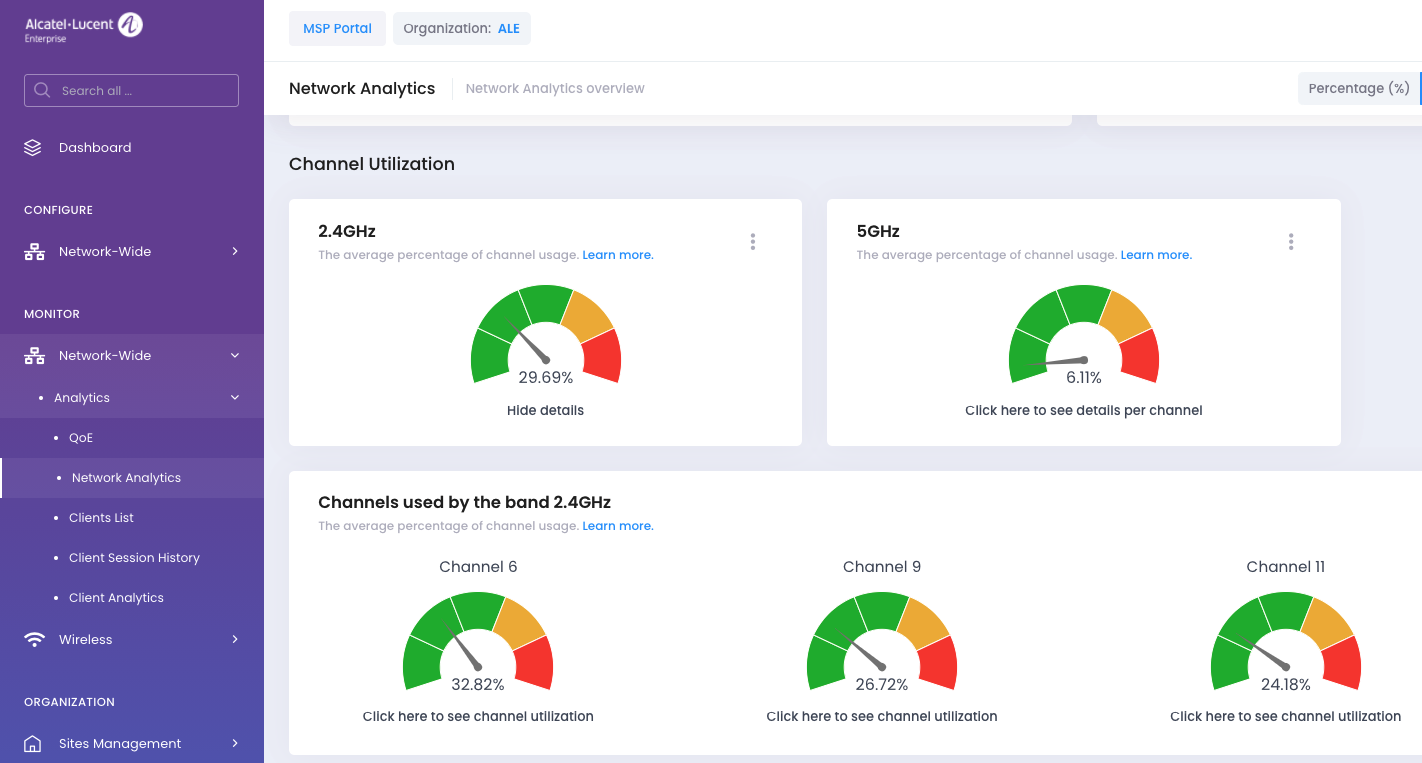Click the 5GHz utilization gauge

click(x=1084, y=334)
